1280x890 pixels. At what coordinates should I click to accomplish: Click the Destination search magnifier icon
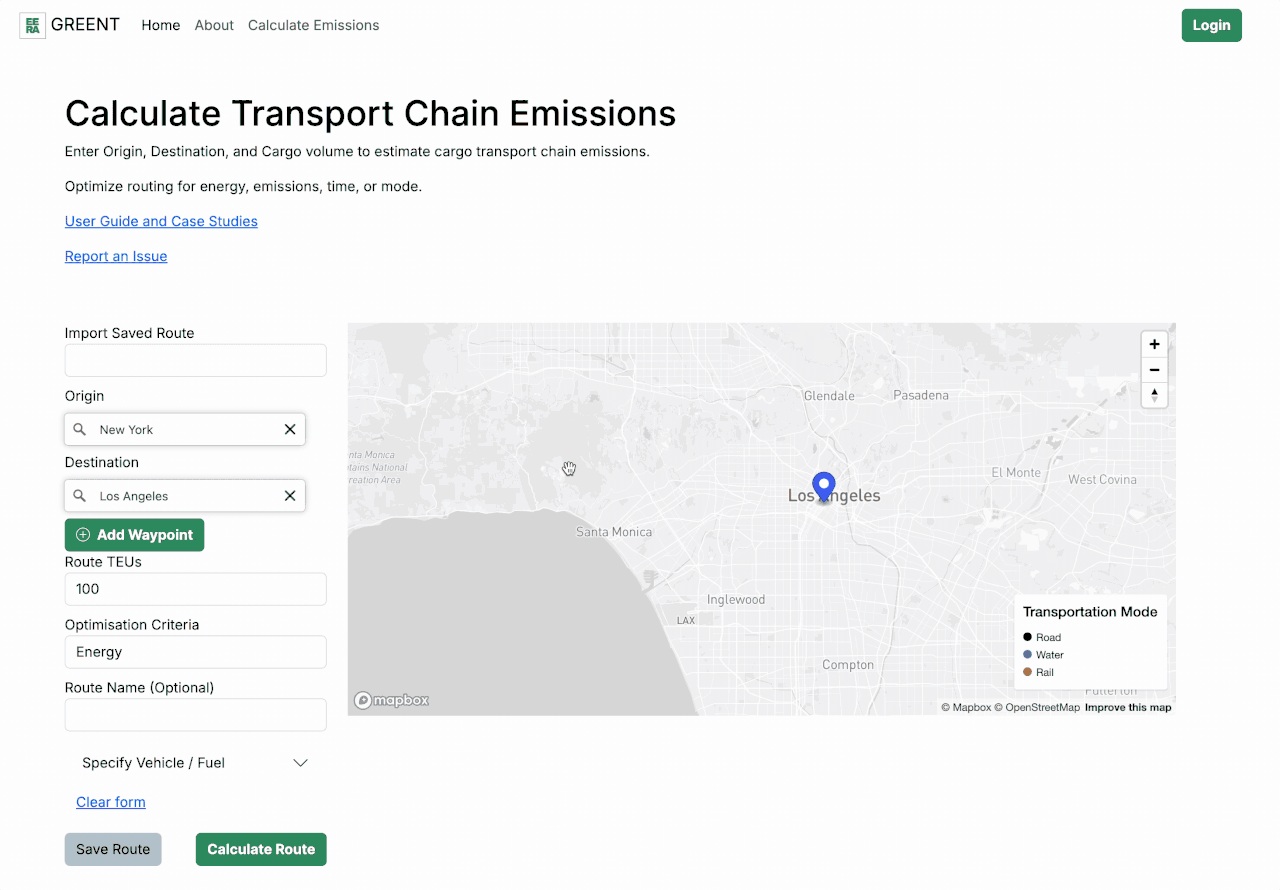(x=80, y=496)
